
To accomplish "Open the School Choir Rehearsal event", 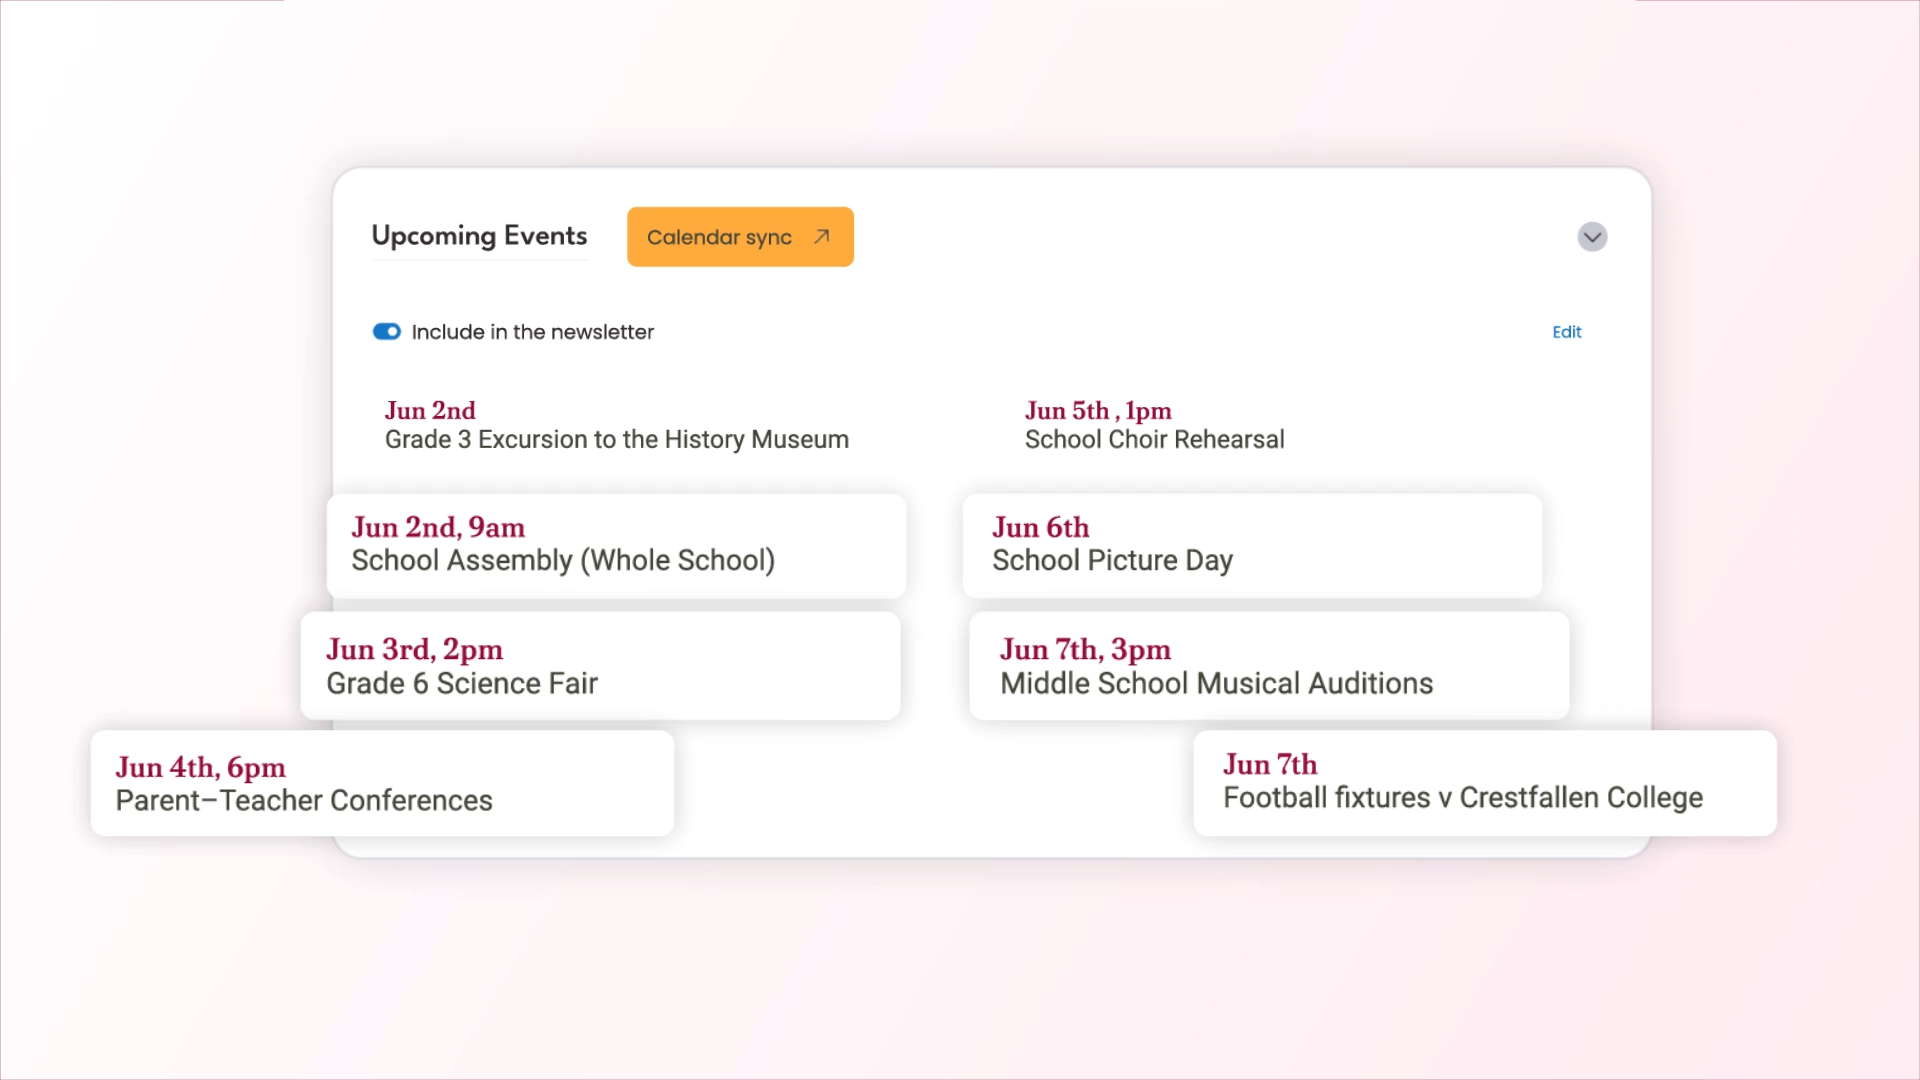I will [1154, 440].
